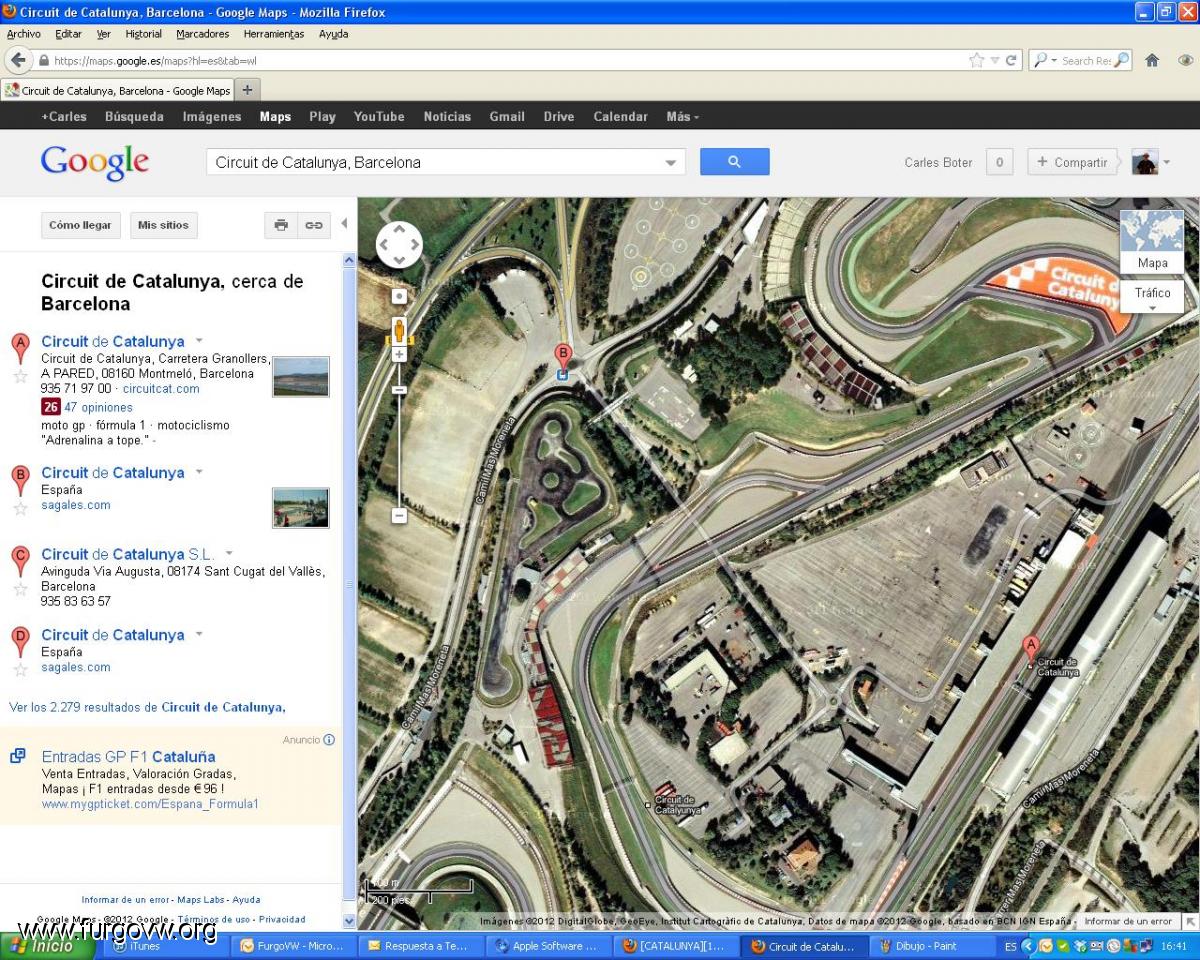The image size is (1200, 960).
Task: Star the first Circuit de Catalunya result A
Action: (20, 376)
